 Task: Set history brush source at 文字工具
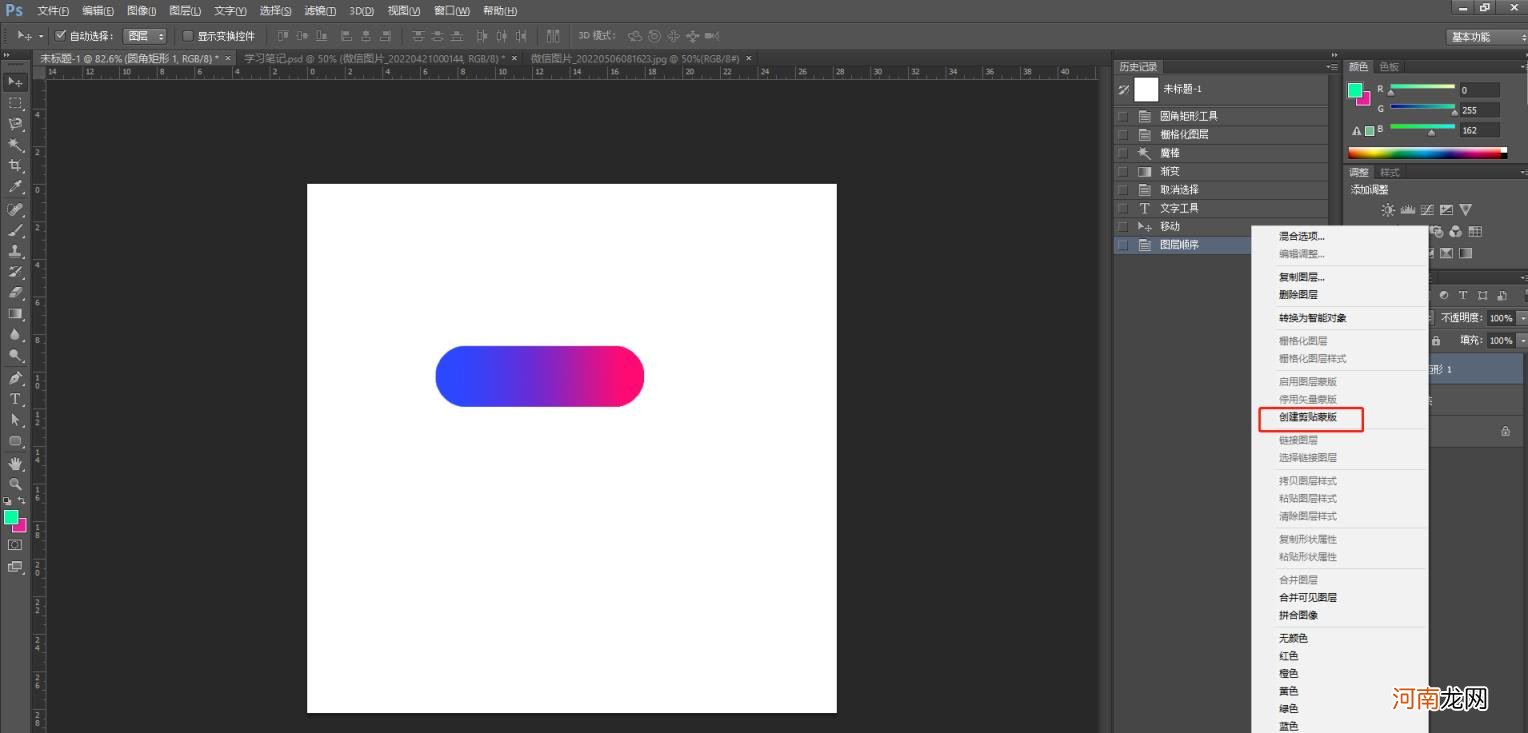click(1122, 208)
